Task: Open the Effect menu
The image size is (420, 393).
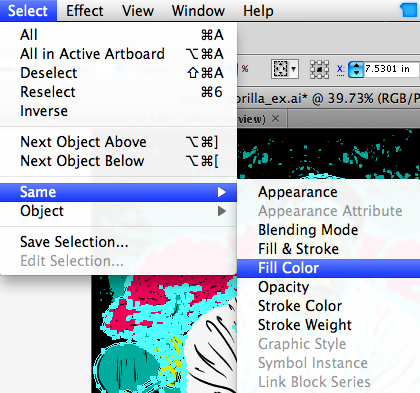Action: click(85, 11)
